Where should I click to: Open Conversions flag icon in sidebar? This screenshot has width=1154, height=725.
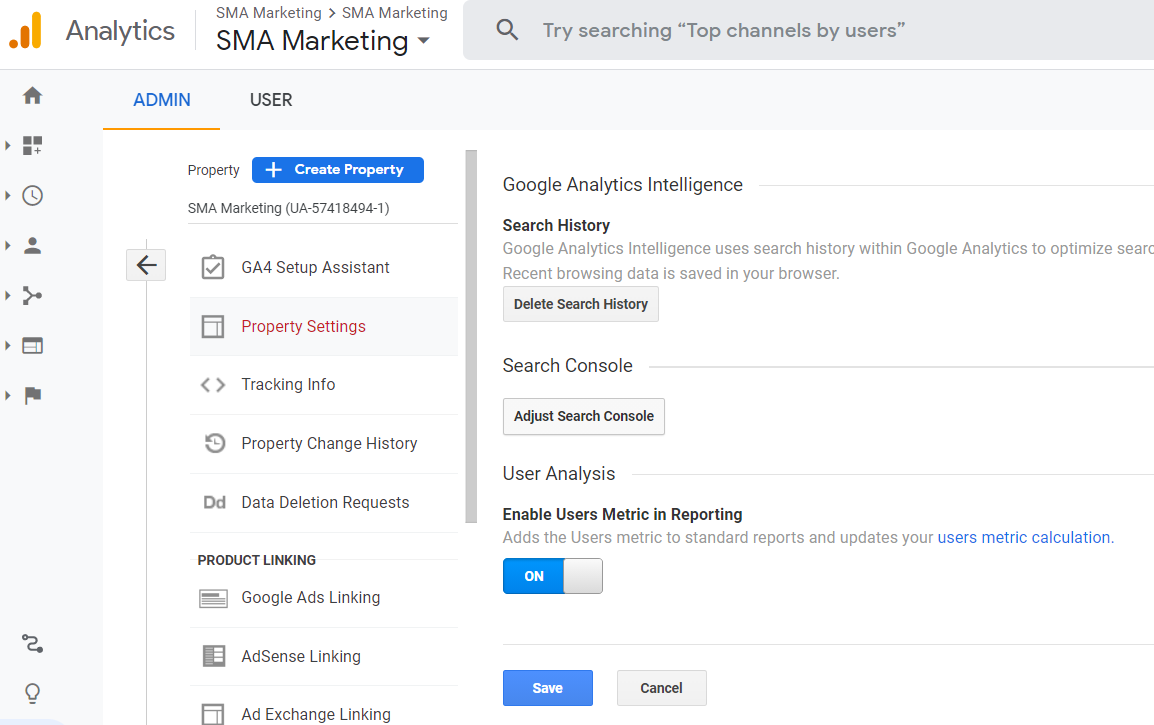(x=33, y=396)
